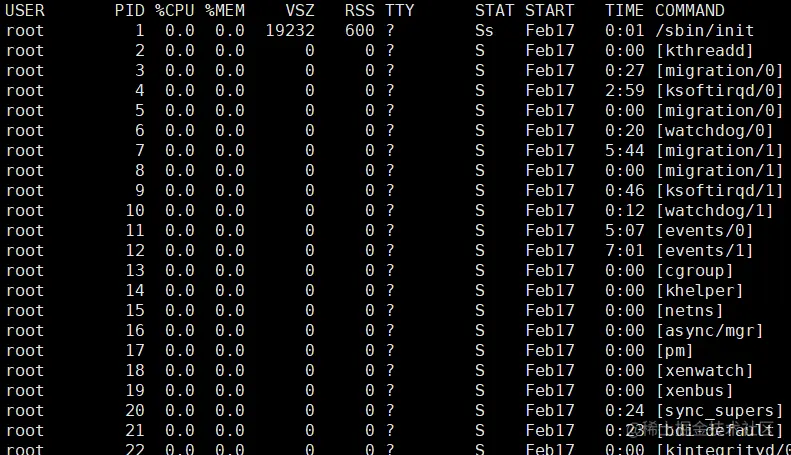Click the [xenwatch] command
791x455 pixels.
click(x=705, y=370)
